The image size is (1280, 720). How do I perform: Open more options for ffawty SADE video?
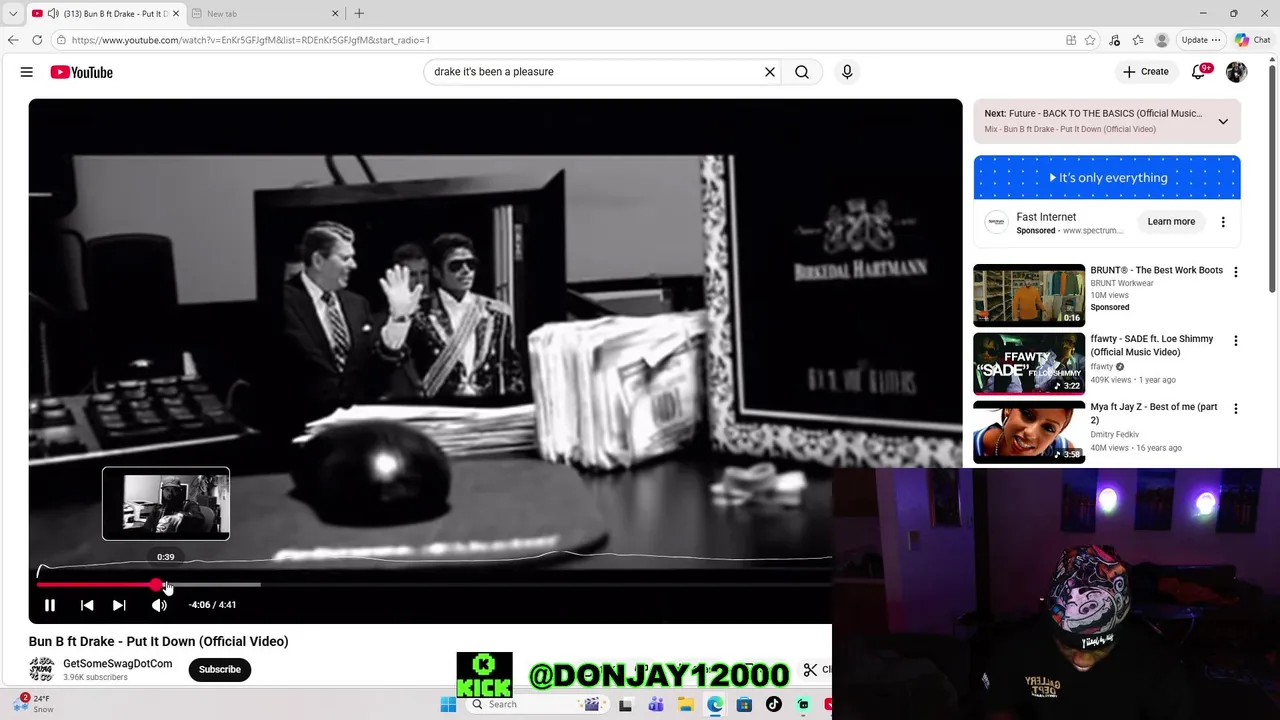pyautogui.click(x=1236, y=341)
